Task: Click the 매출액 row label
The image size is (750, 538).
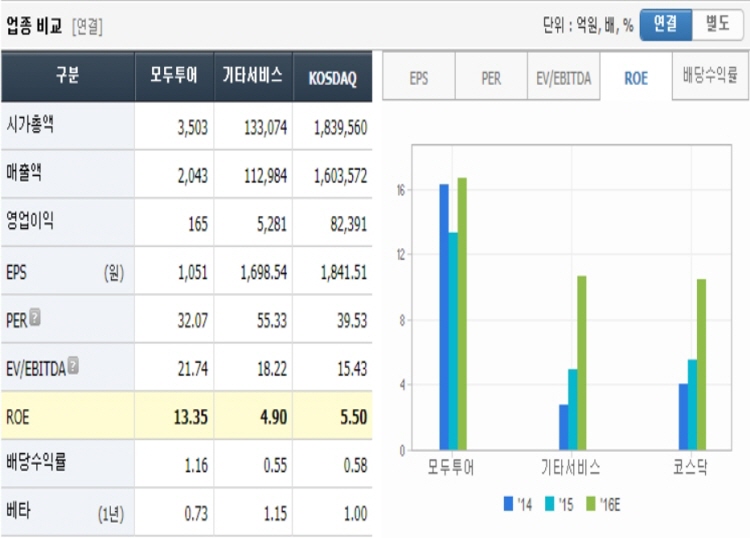Action: (x=24, y=173)
